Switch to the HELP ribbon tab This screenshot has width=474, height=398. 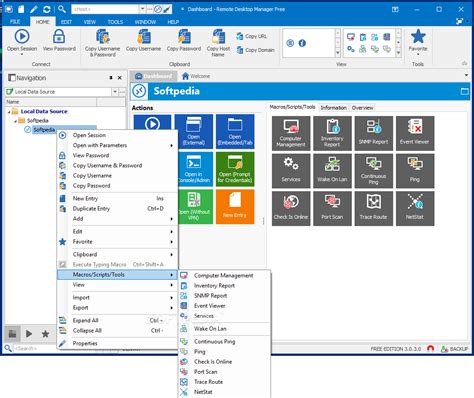[173, 22]
